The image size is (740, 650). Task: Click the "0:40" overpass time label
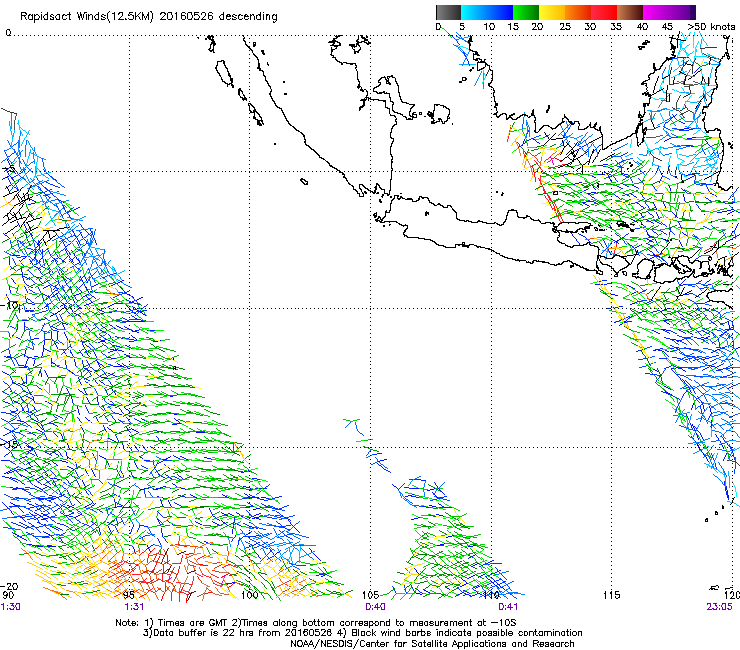(375, 607)
